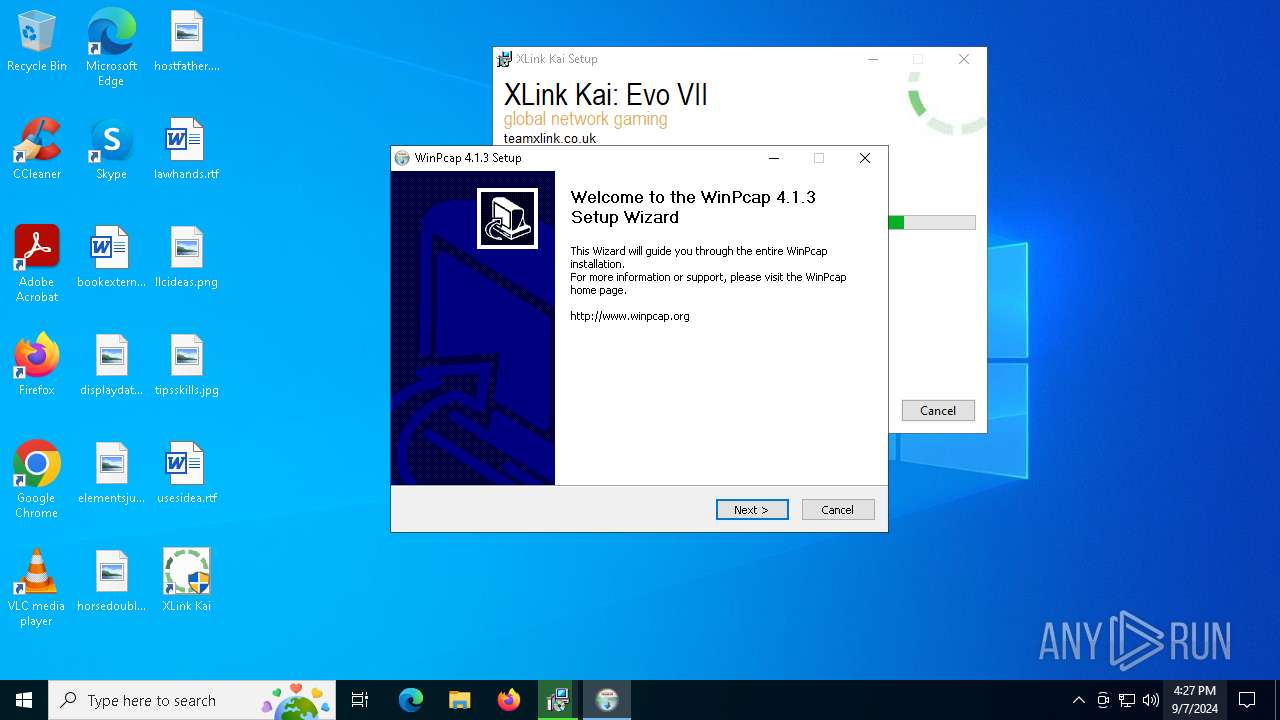Close the WinPcap Setup window
1280x720 pixels.
[x=865, y=158]
